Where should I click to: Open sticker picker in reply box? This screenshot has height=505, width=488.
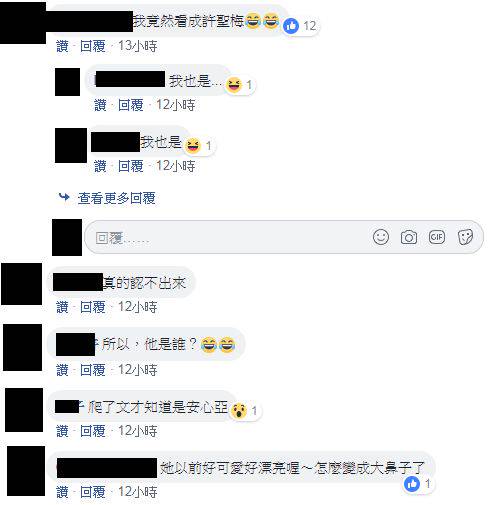(465, 237)
